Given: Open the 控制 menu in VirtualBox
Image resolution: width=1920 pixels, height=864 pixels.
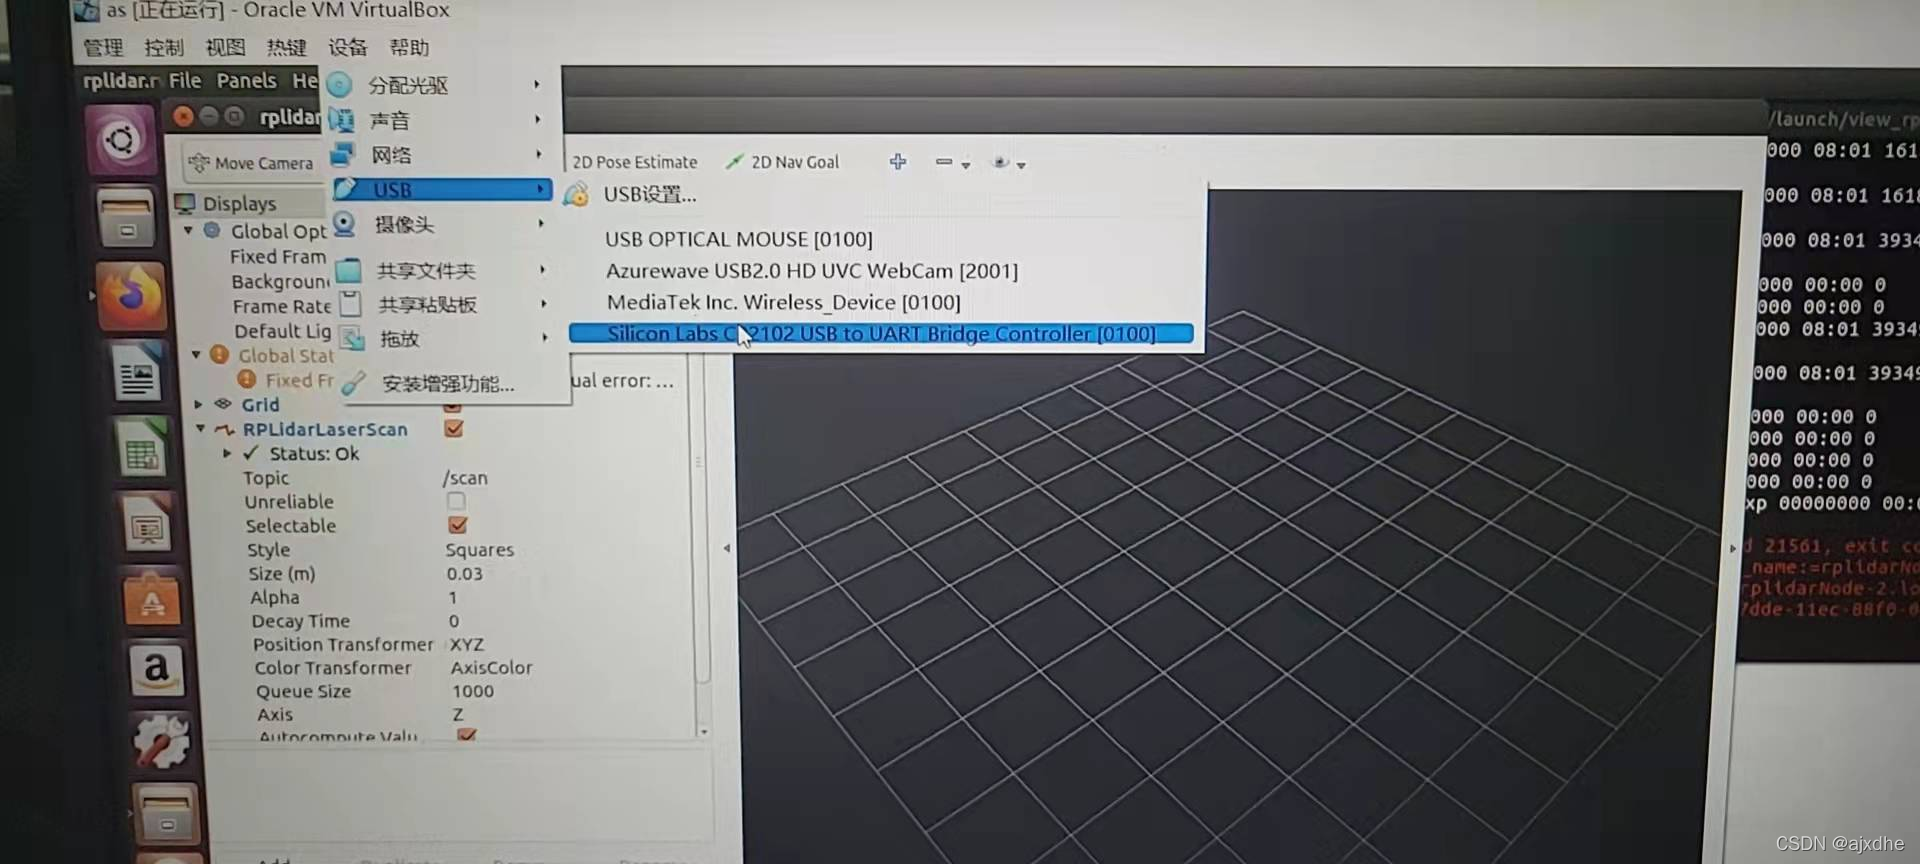Looking at the screenshot, I should tap(164, 47).
